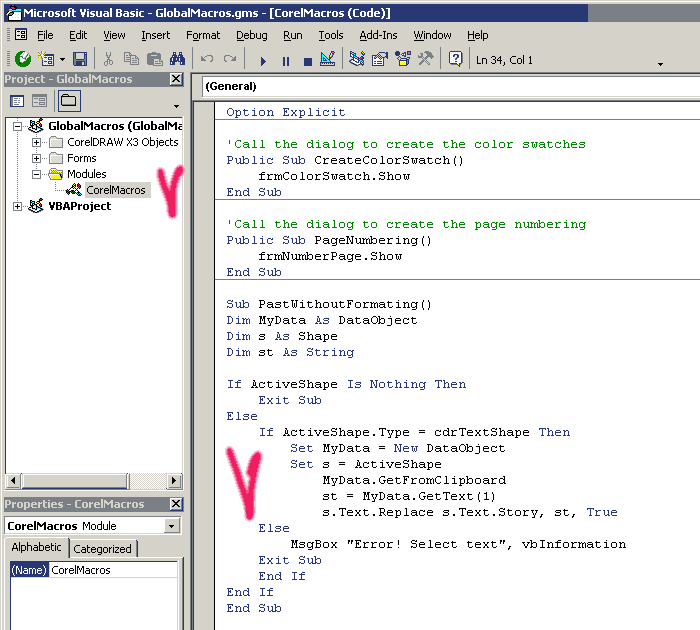Screen dimensions: 700x630
Task: Click the Break pause icon
Action: coord(286,61)
